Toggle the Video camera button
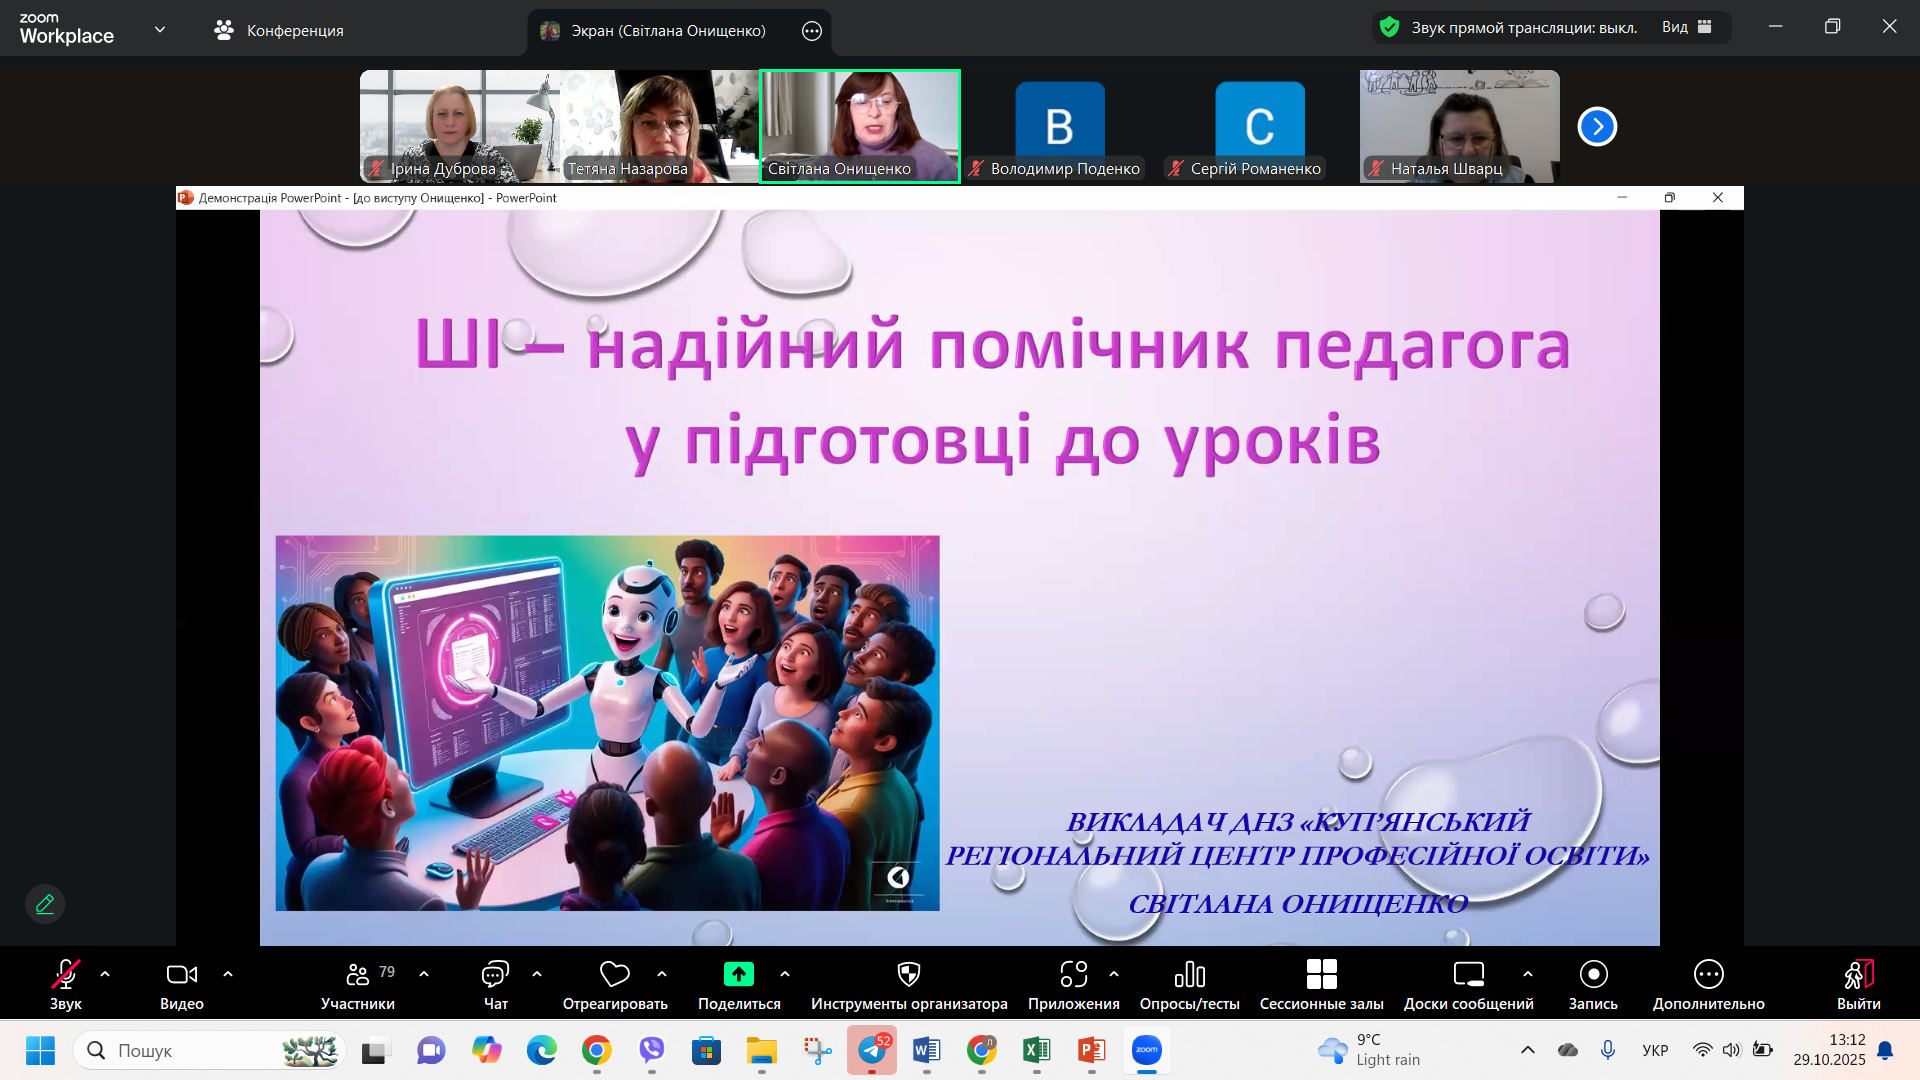 (x=181, y=974)
